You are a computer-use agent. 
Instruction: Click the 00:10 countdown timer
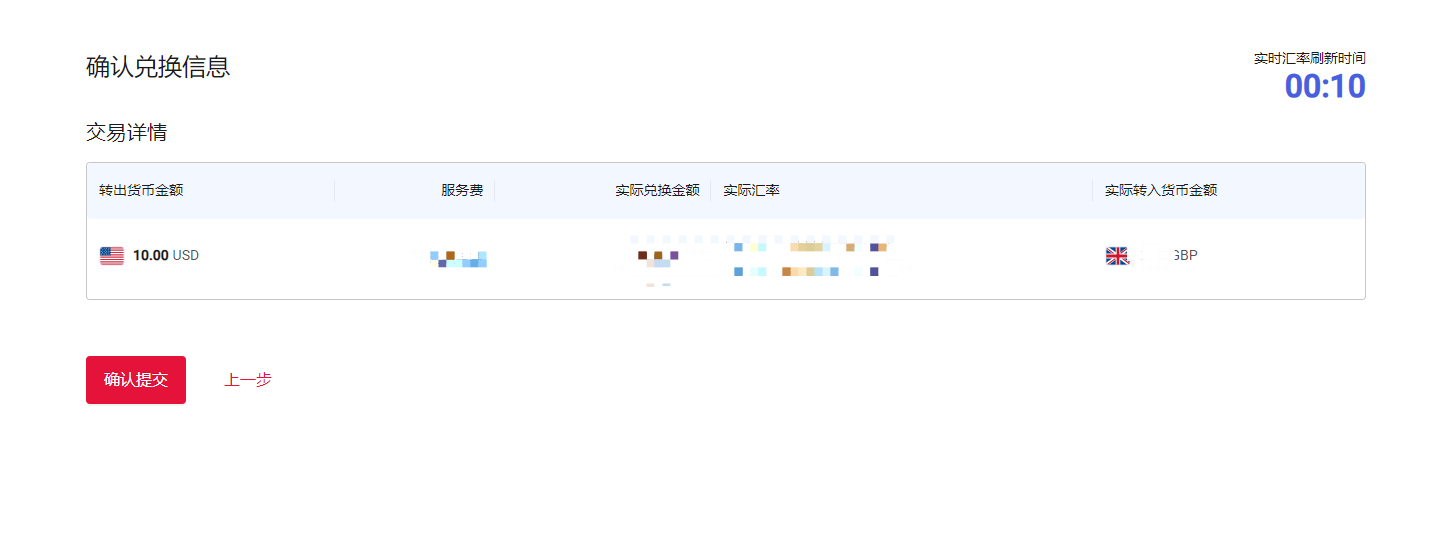pos(1324,87)
